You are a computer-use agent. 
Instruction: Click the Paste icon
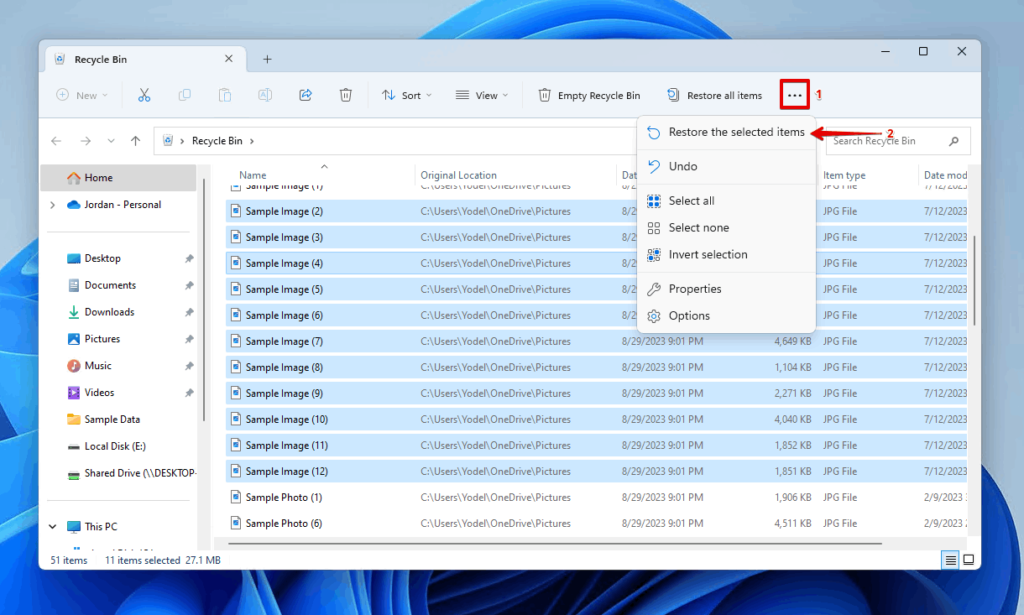224,94
